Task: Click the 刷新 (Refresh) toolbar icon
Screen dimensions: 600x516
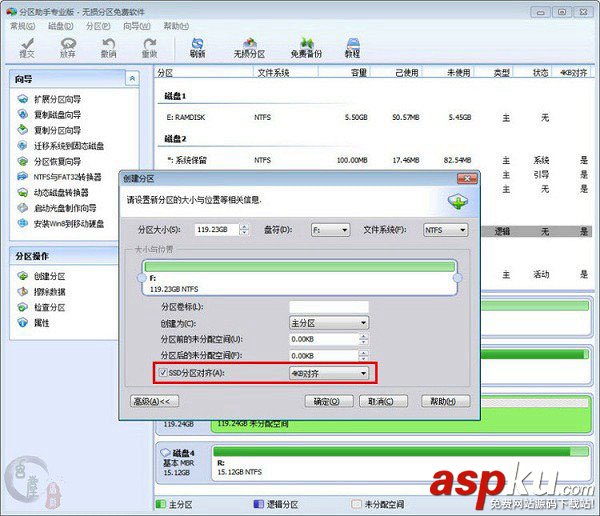Action: 197,47
